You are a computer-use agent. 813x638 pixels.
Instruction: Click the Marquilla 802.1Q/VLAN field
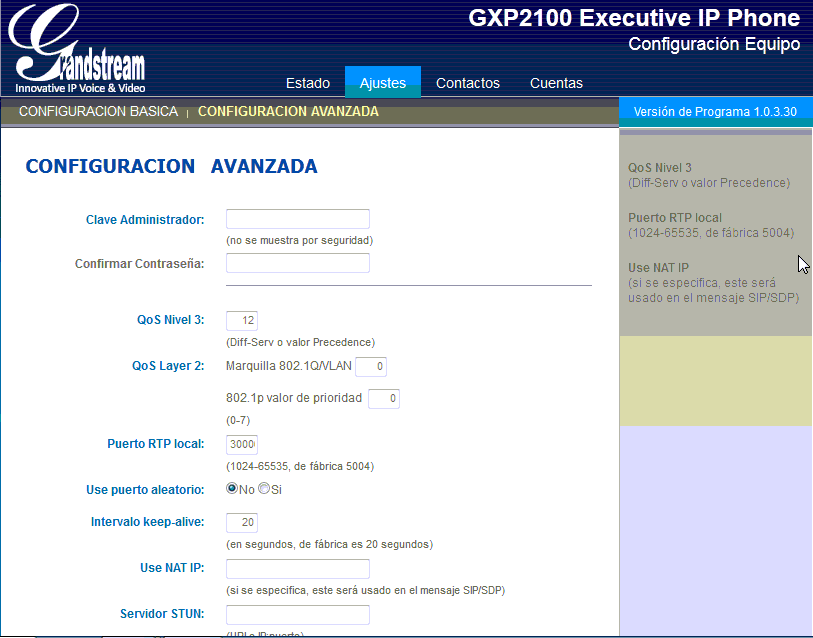[370, 366]
